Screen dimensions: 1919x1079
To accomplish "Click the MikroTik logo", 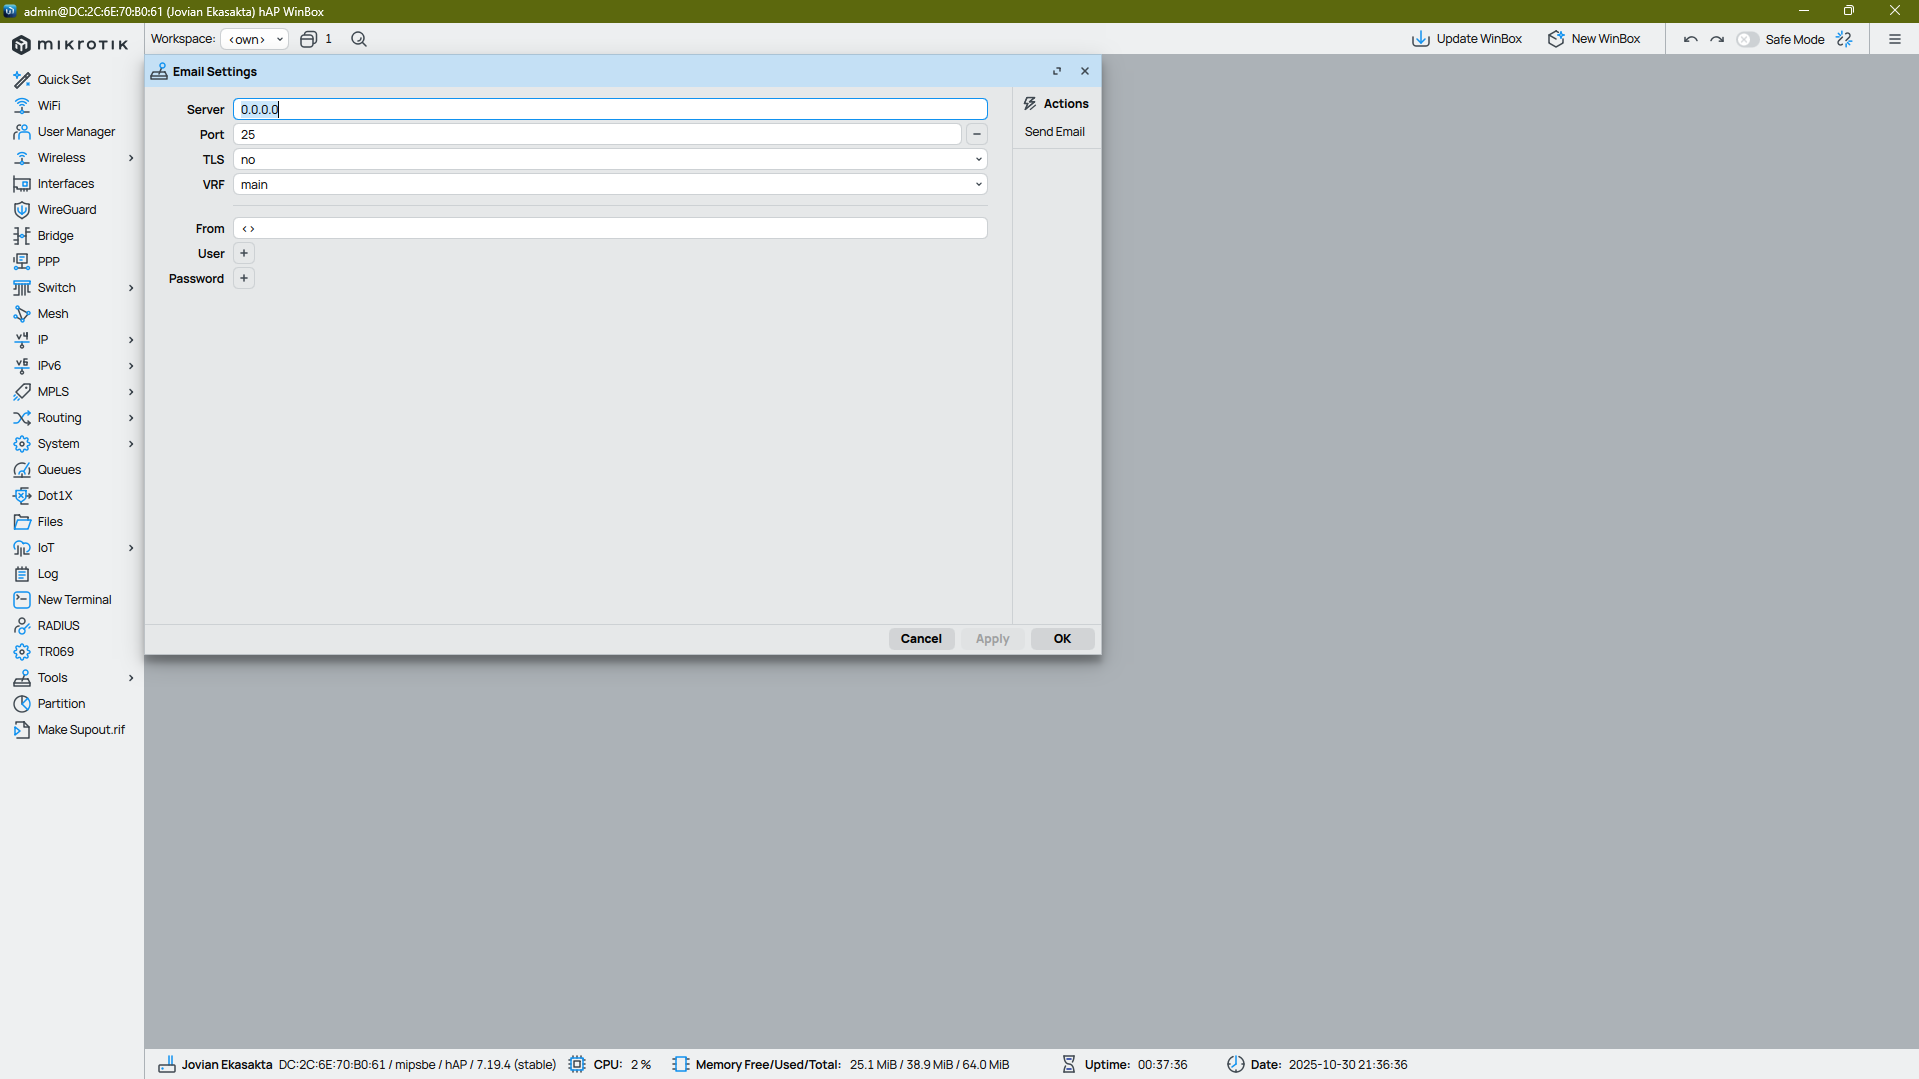I will [x=70, y=44].
